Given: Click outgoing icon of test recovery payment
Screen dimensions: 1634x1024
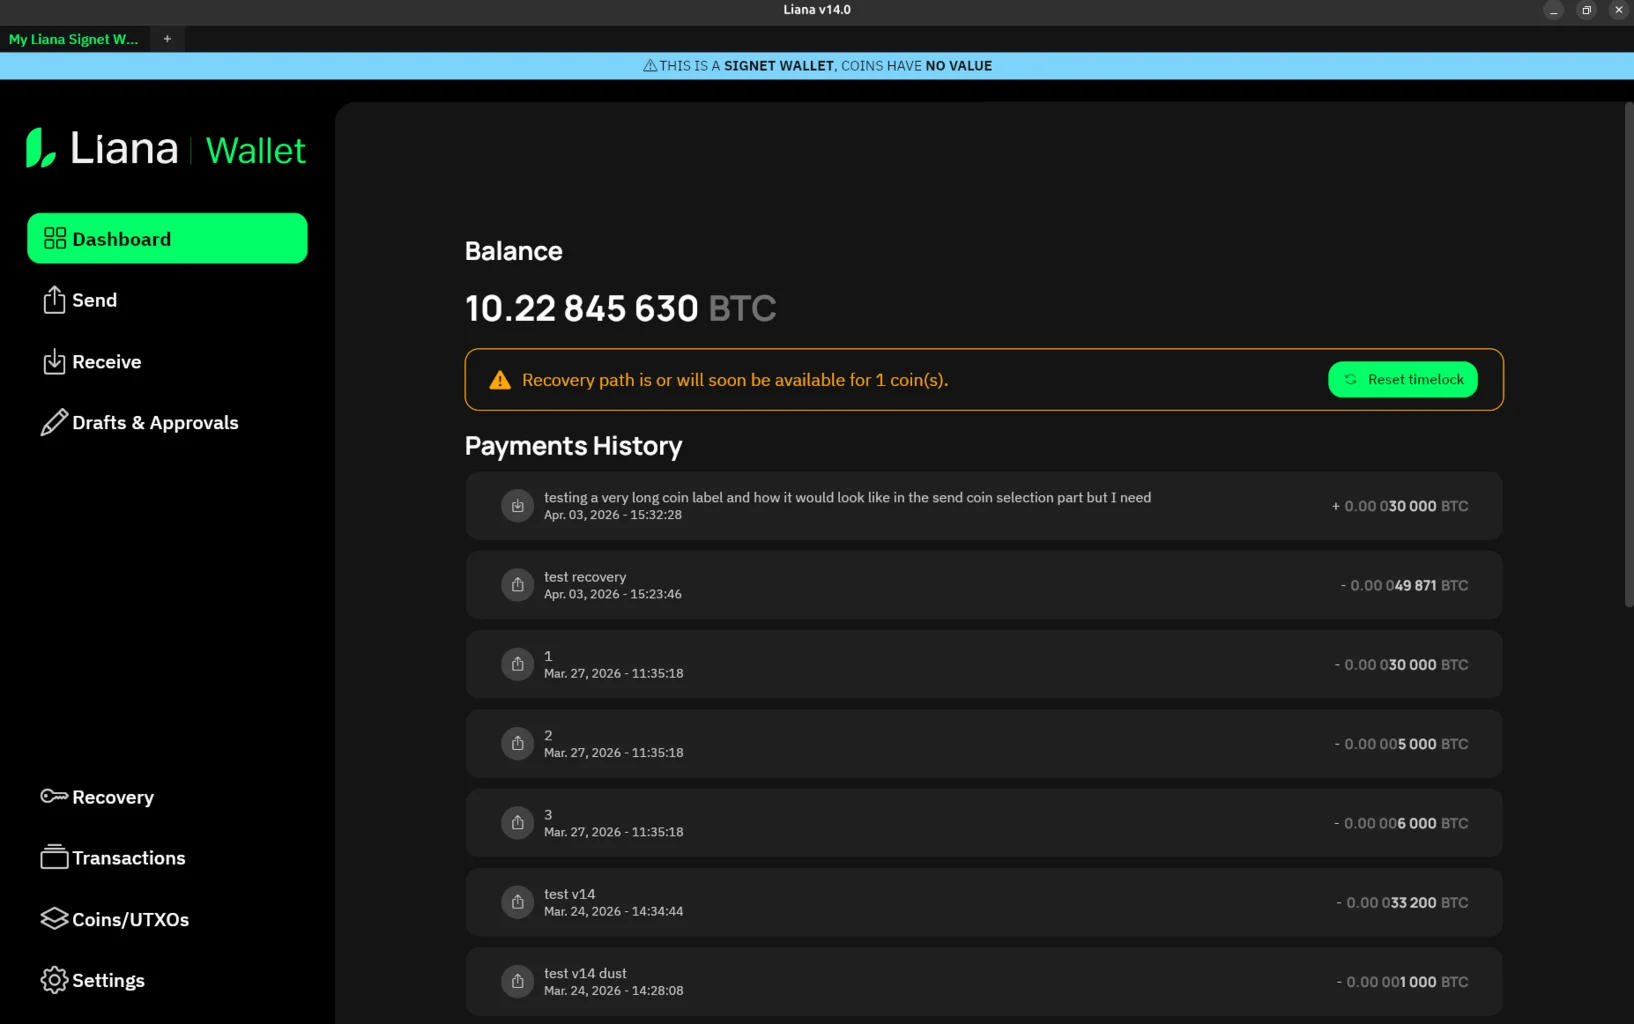Looking at the screenshot, I should click(517, 585).
